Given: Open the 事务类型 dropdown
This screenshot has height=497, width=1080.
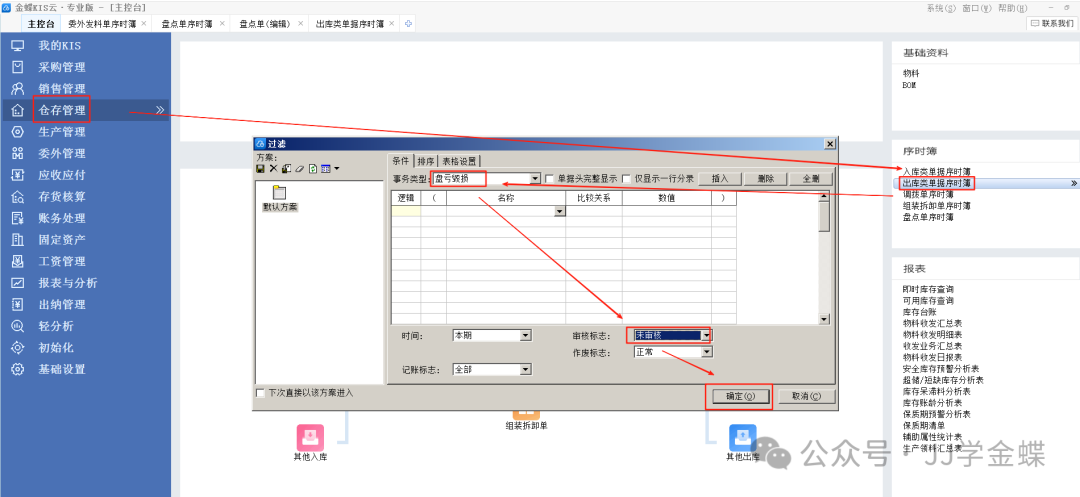Looking at the screenshot, I should tap(535, 179).
